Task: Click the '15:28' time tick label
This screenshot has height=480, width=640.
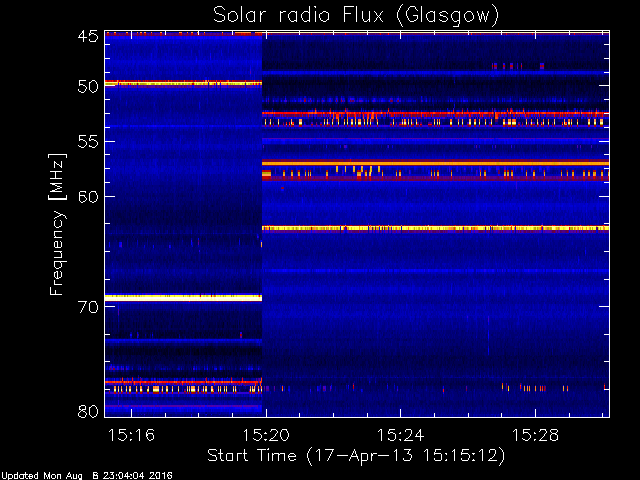Action: click(535, 435)
